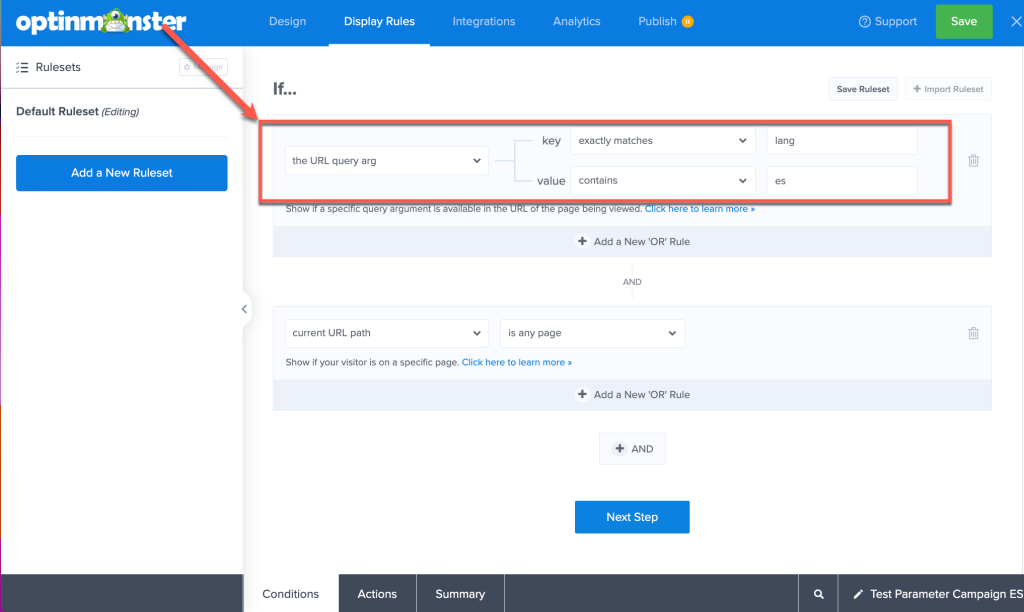Click Add a New Ruleset button
The width and height of the screenshot is (1024, 612).
121,173
